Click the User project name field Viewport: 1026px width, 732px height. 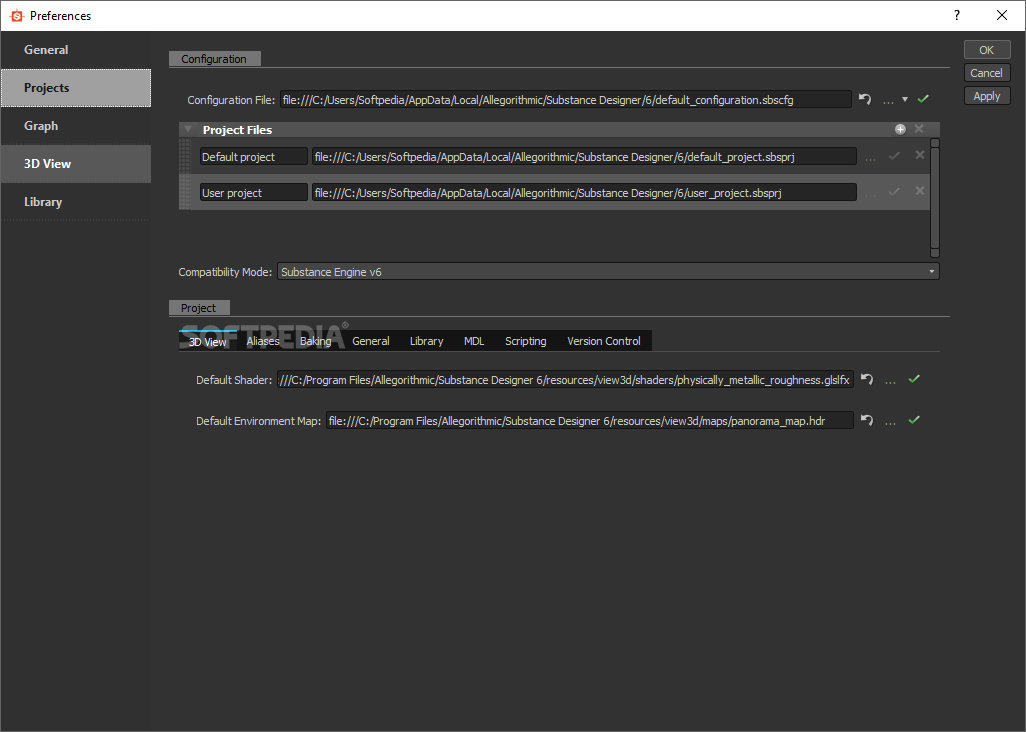pyautogui.click(x=254, y=192)
